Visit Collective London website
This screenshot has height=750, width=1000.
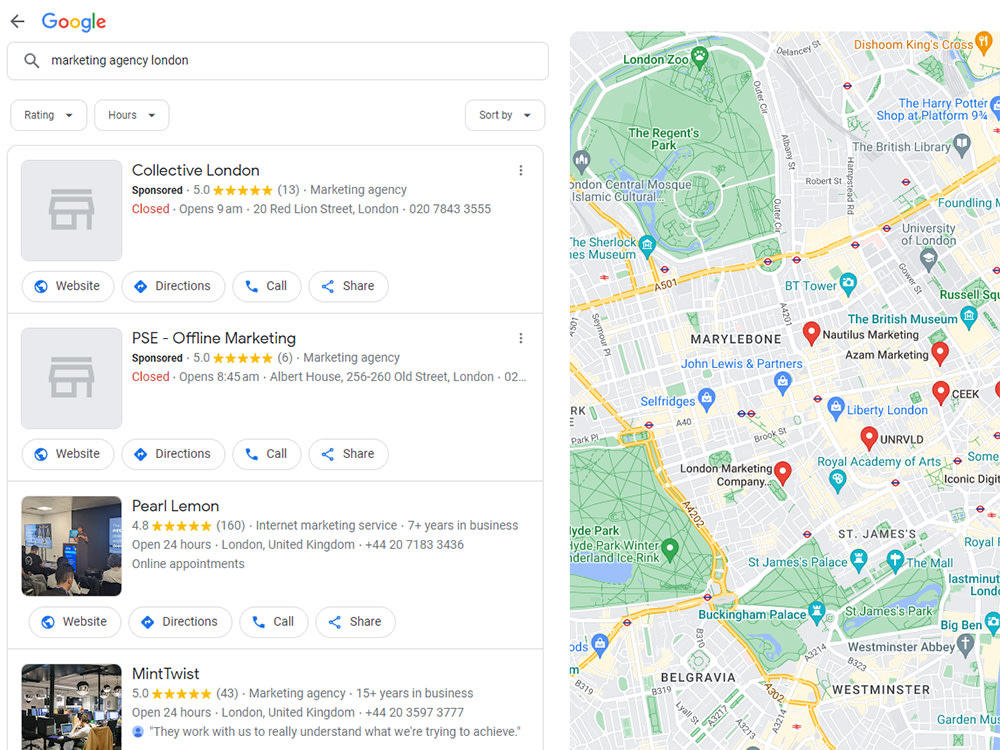[68, 286]
